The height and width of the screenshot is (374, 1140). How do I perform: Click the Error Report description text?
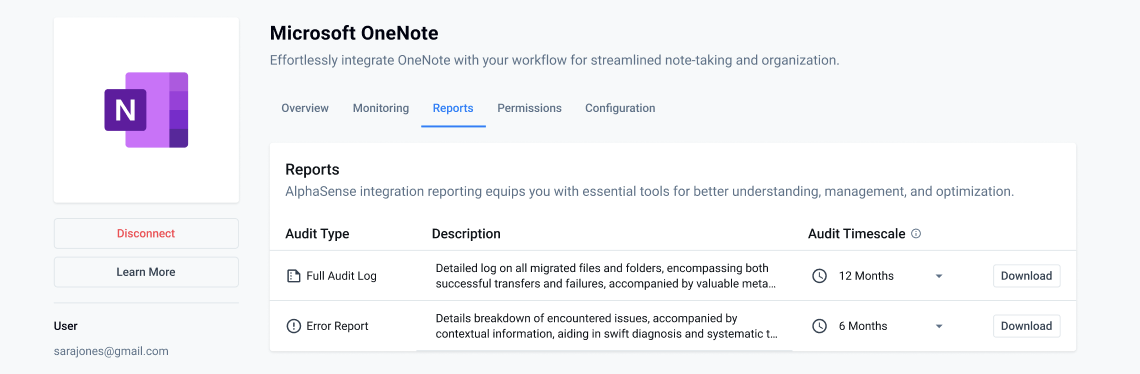(x=606, y=326)
